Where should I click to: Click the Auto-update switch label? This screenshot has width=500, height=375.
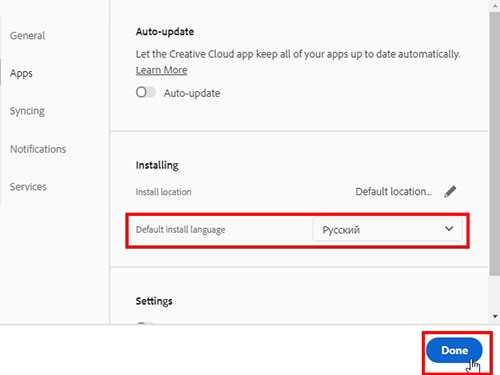[x=192, y=93]
